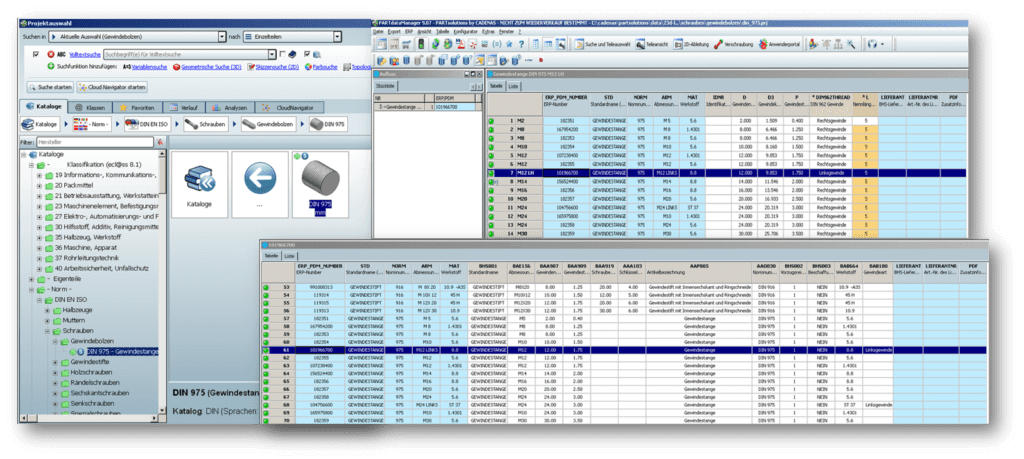Expand the Eigenteile tree node
The height and width of the screenshot is (459, 1024).
31,279
